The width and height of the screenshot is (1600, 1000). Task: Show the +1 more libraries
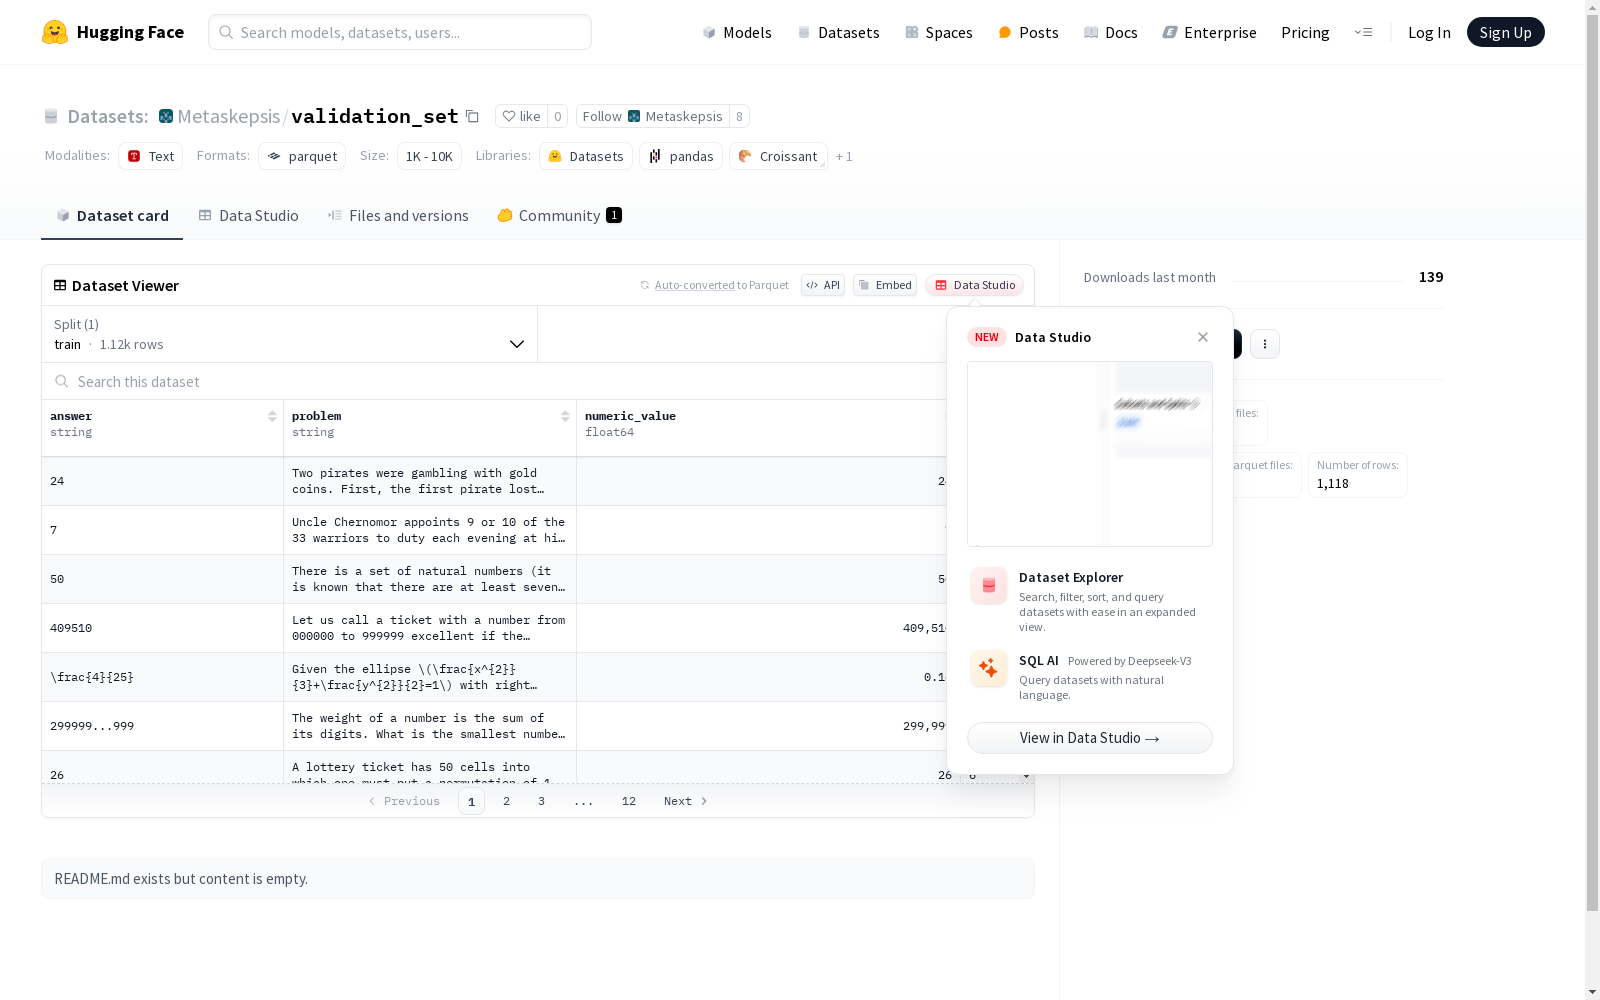click(844, 156)
